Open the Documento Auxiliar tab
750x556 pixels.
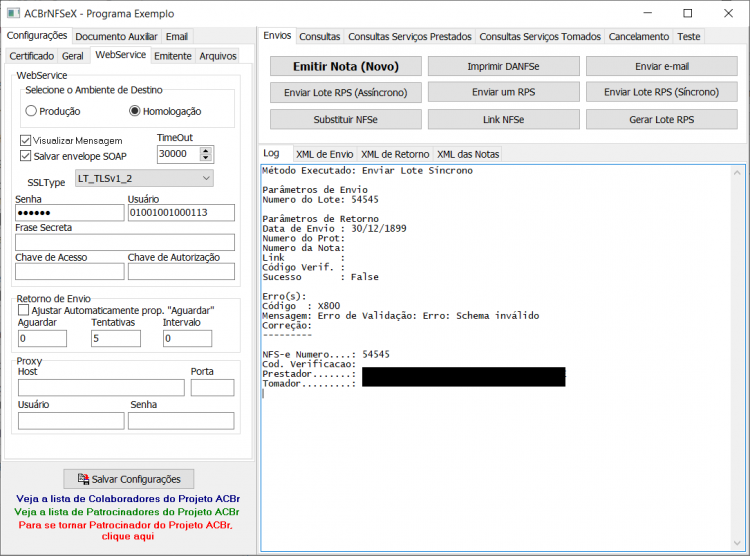[116, 37]
